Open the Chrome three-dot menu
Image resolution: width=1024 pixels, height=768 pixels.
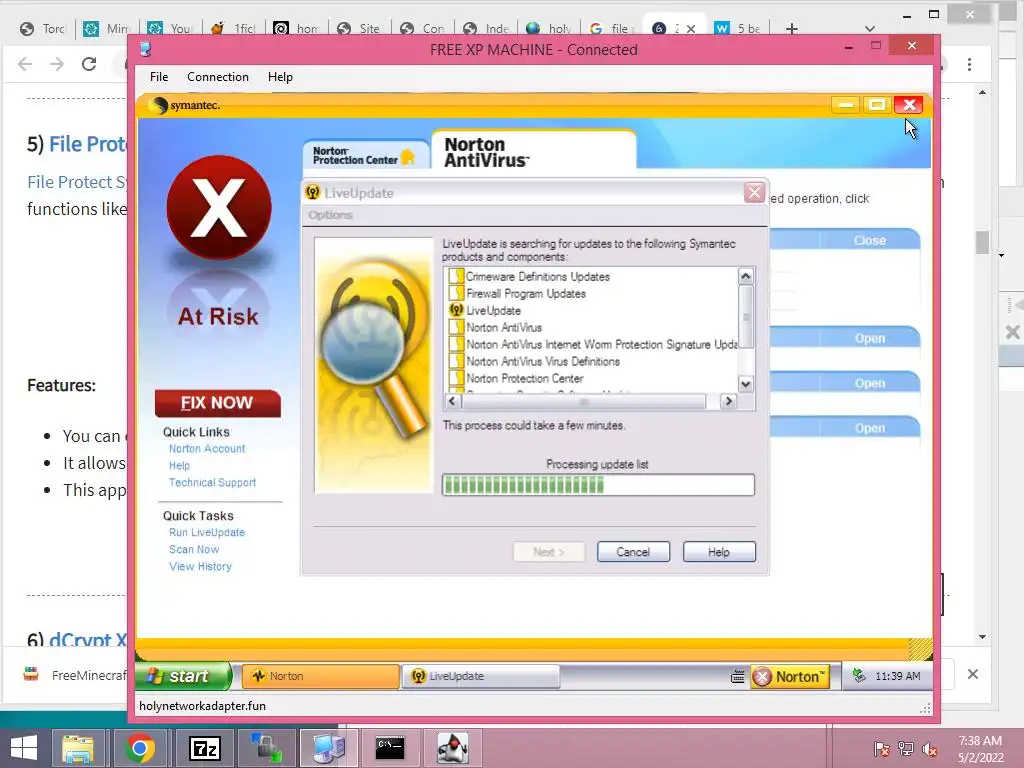(x=969, y=64)
